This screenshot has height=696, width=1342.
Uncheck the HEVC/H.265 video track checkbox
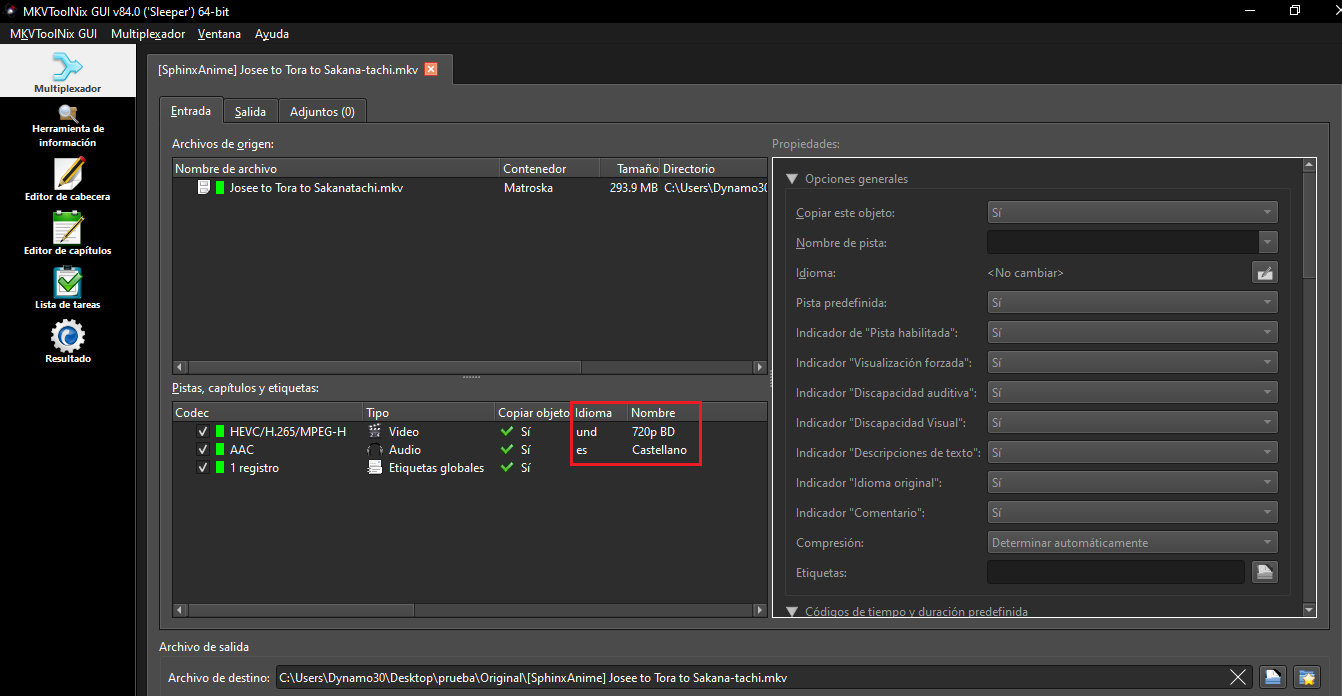pos(203,432)
